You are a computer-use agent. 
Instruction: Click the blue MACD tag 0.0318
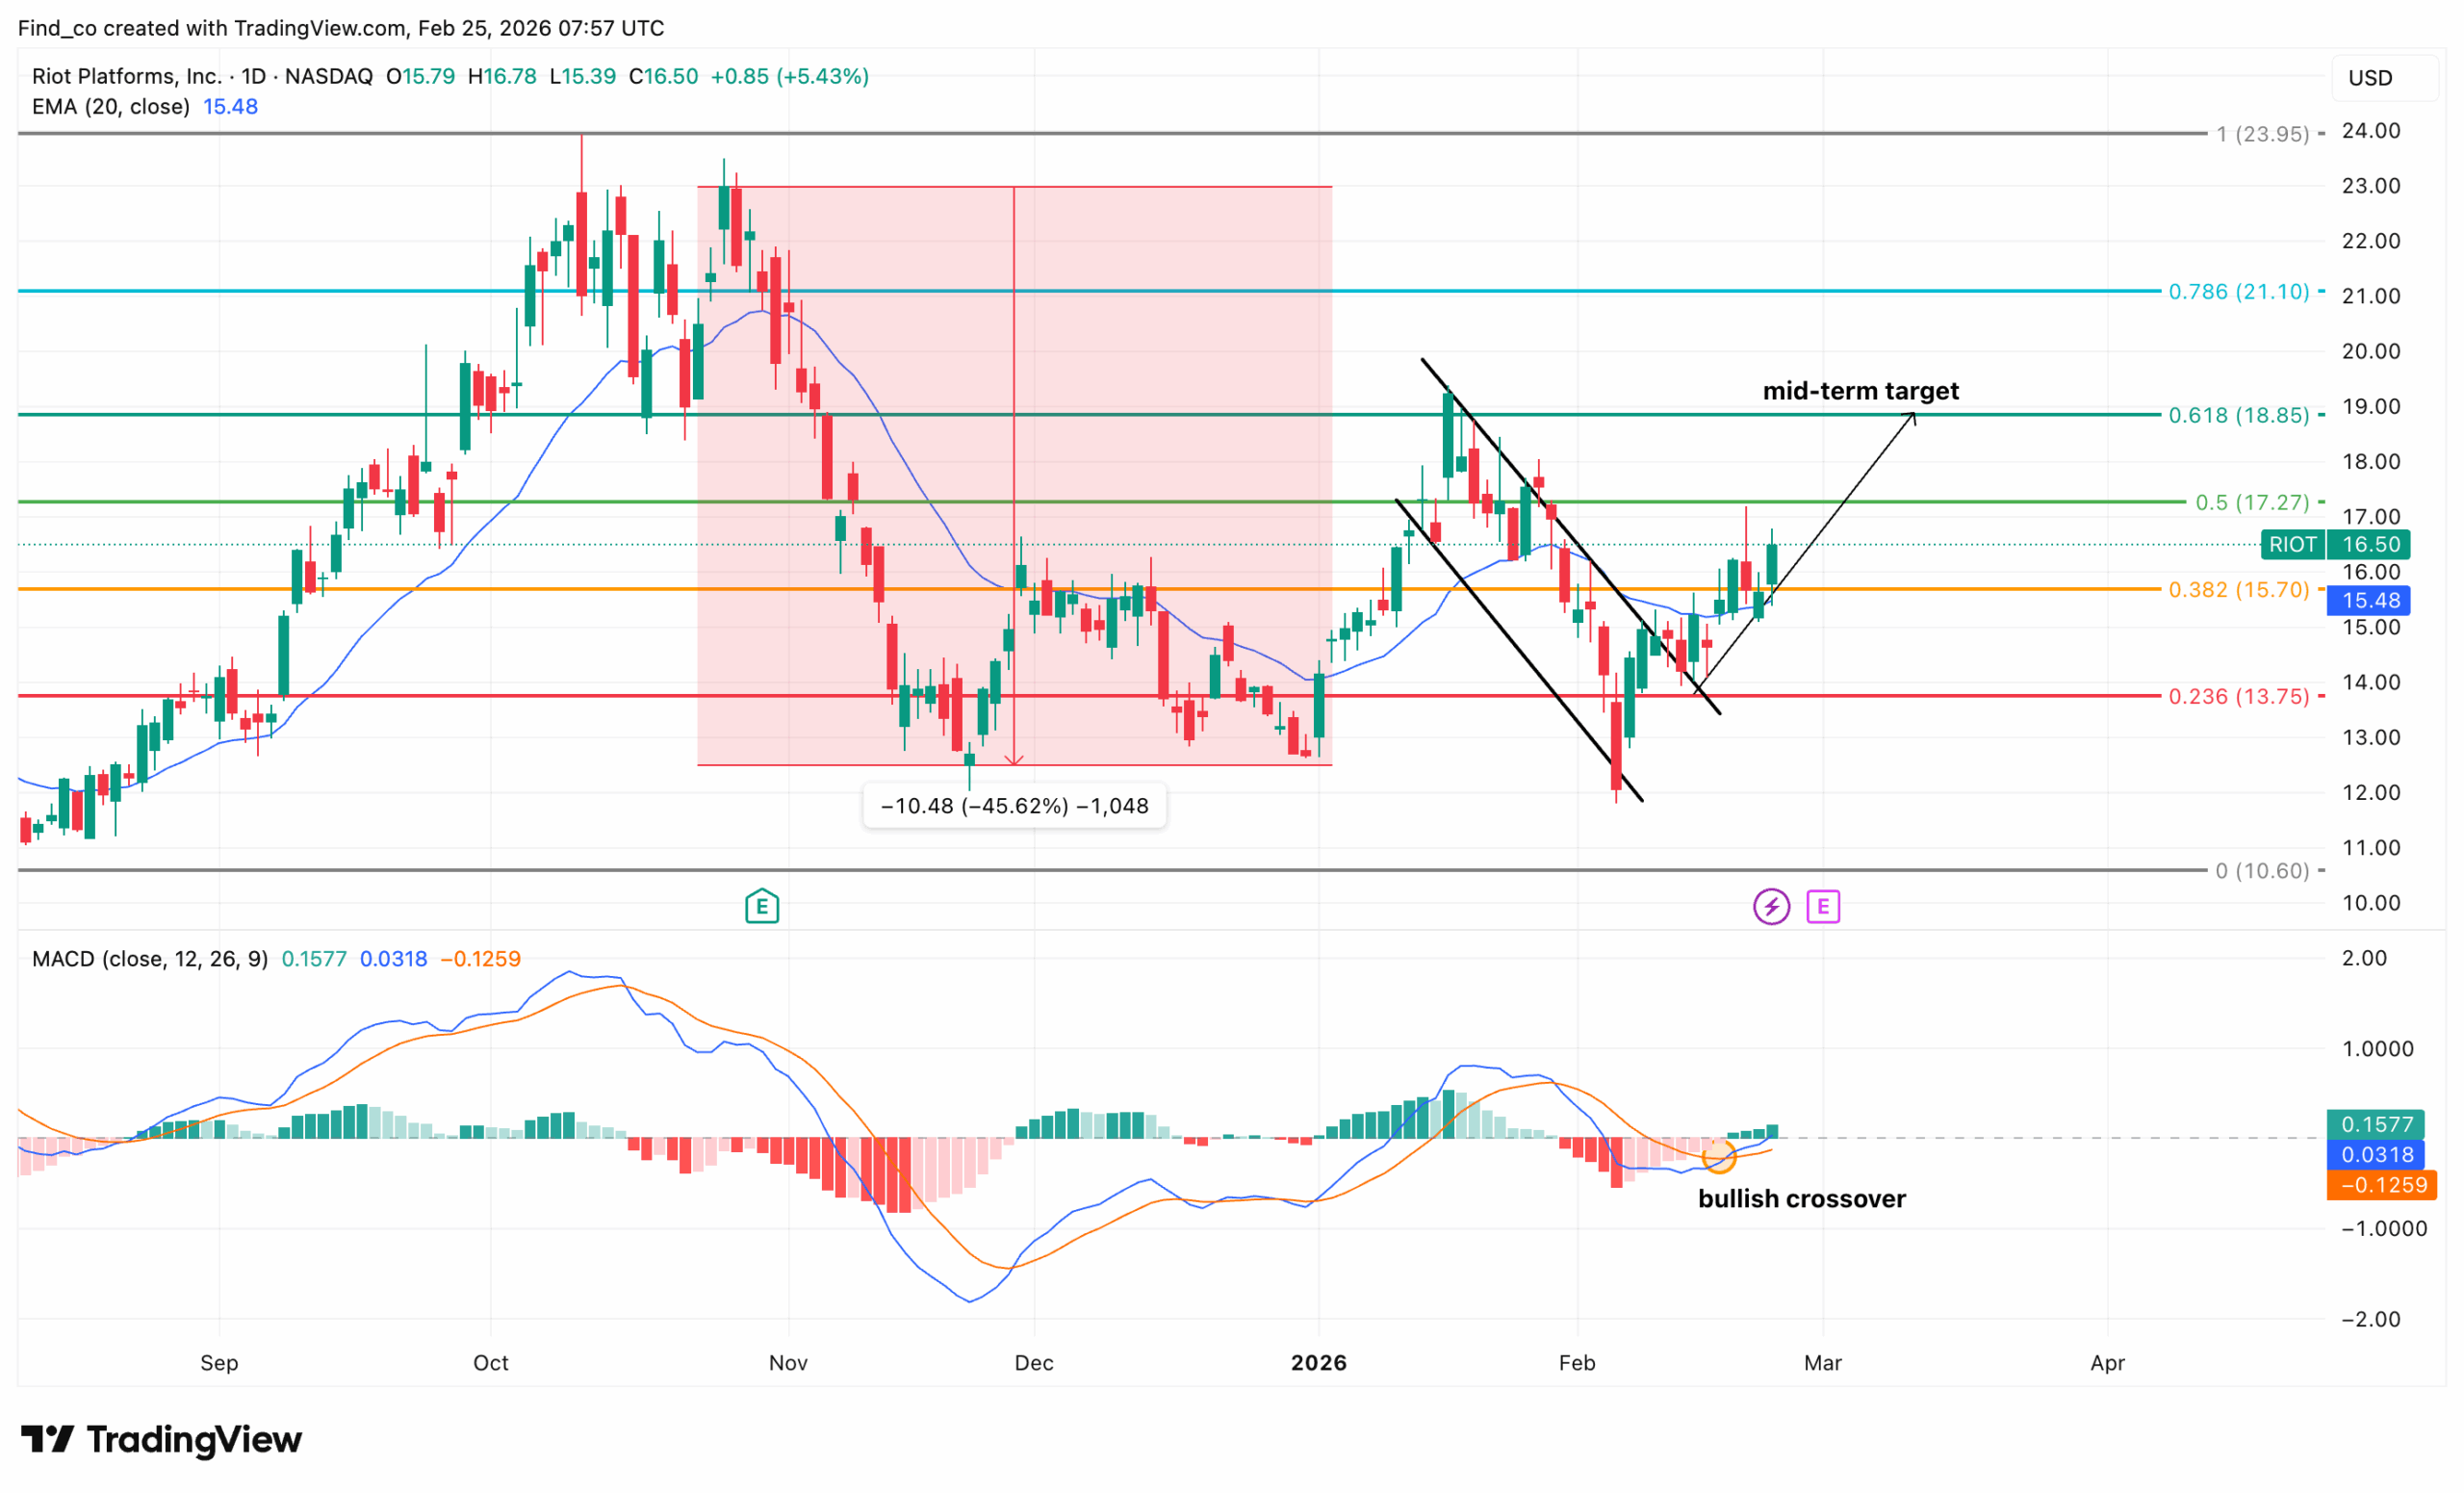click(x=2376, y=1154)
